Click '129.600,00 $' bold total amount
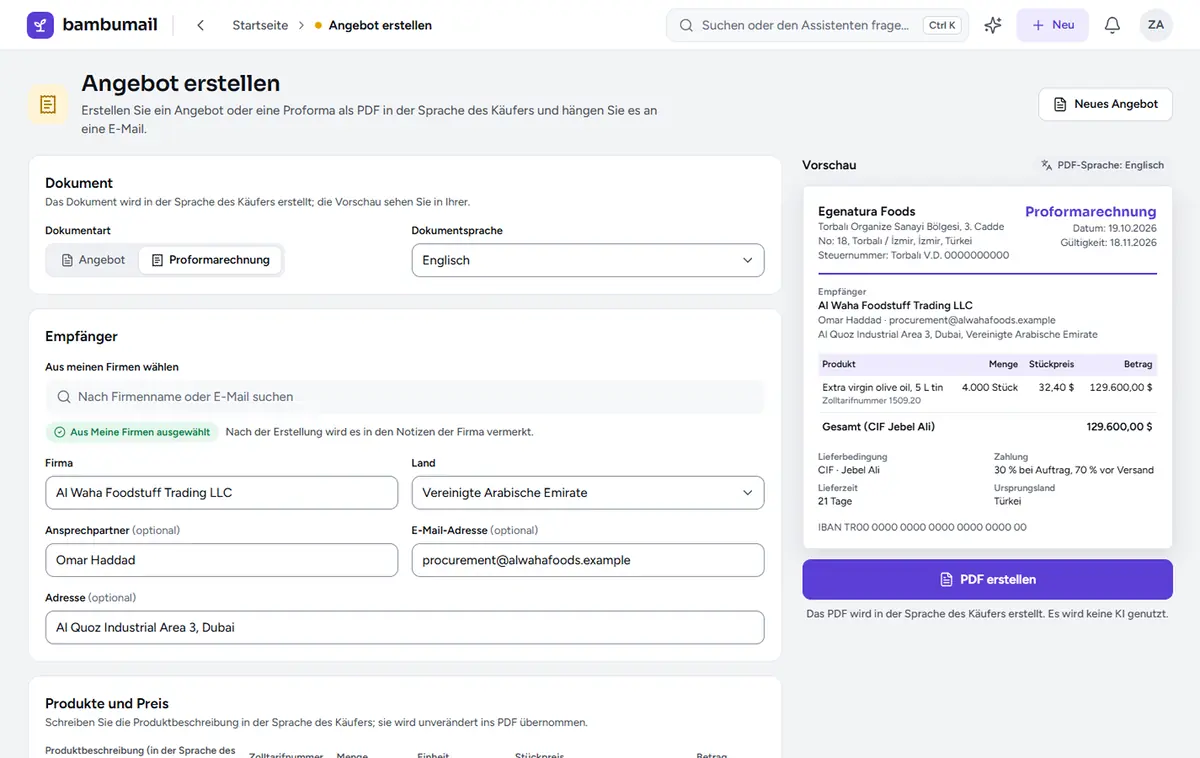This screenshot has width=1200, height=758. 1119,426
